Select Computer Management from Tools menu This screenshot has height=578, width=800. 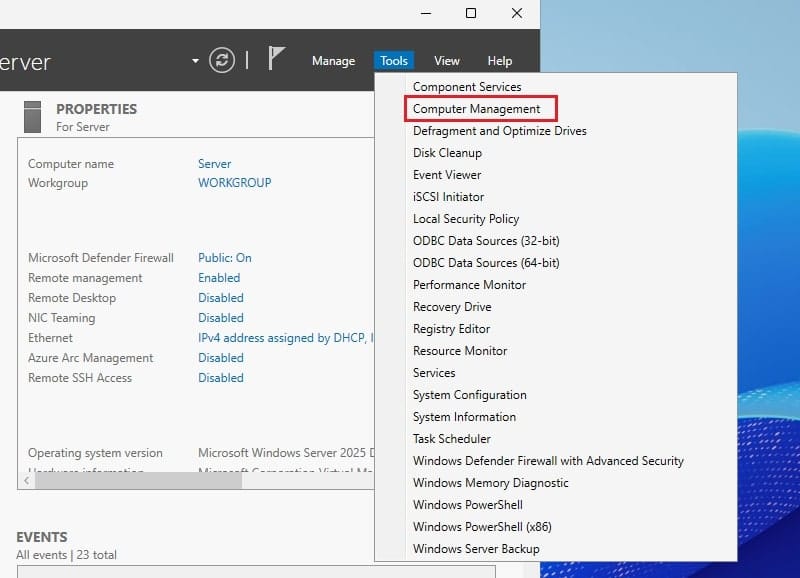[476, 109]
